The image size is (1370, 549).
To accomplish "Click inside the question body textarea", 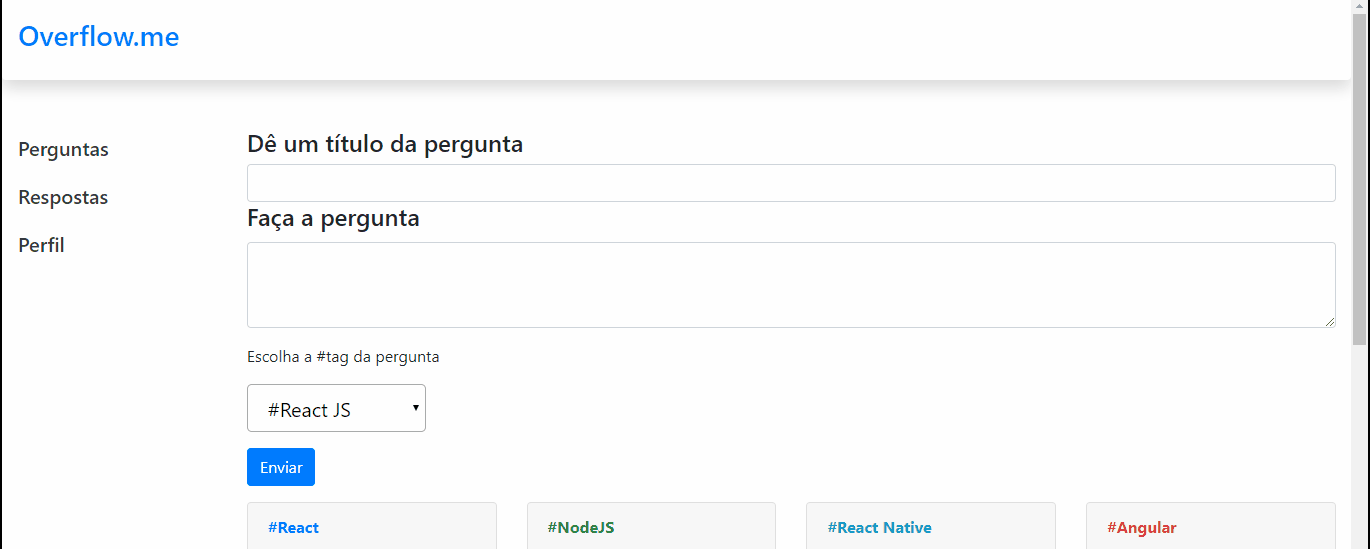I will pyautogui.click(x=790, y=284).
